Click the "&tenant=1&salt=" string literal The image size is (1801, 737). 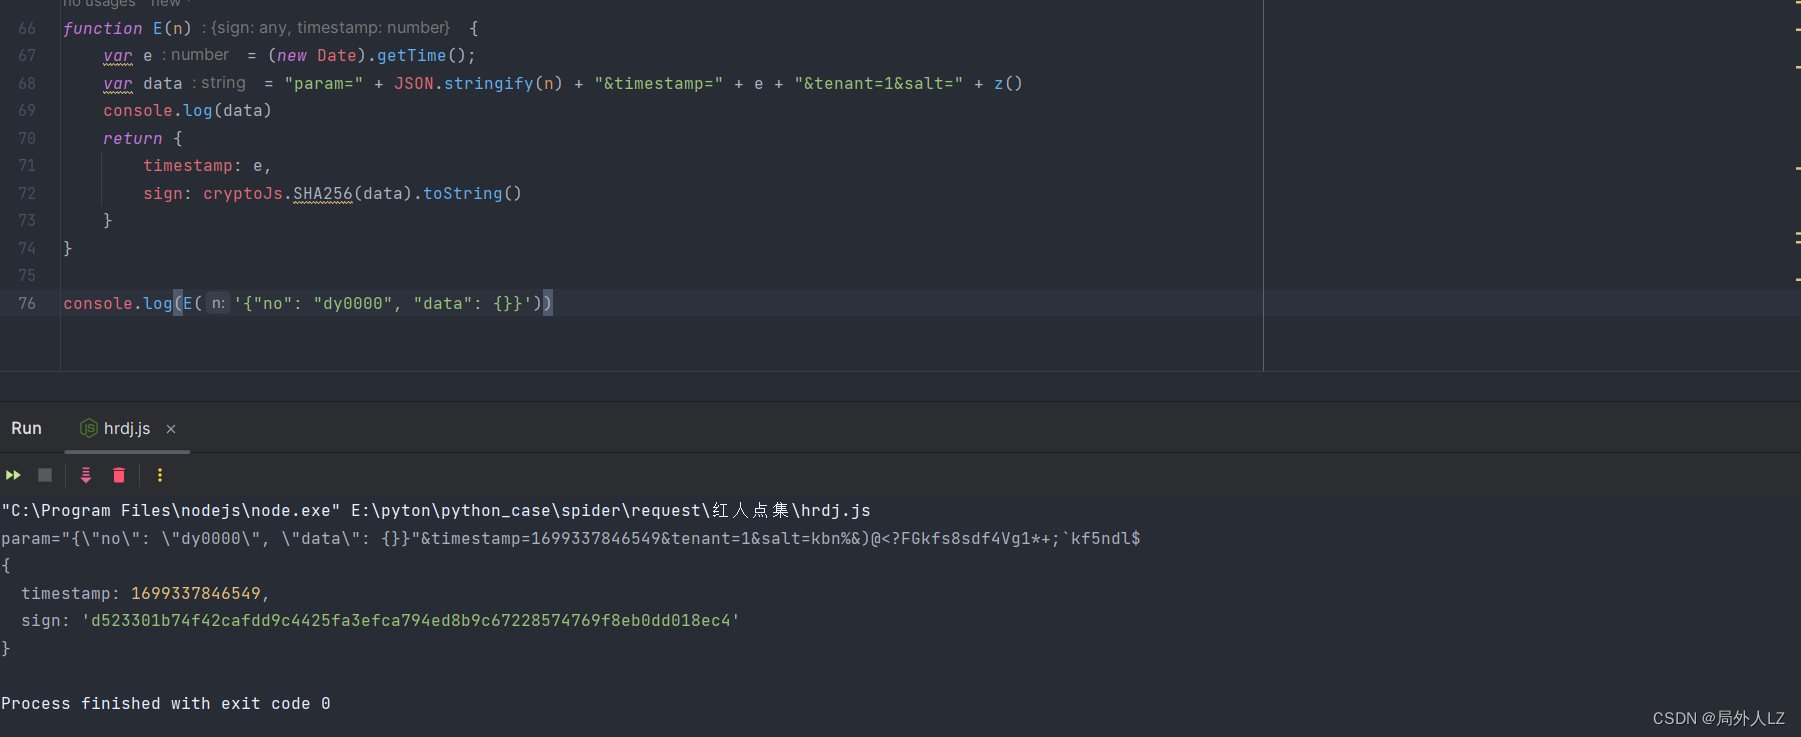pyautogui.click(x=879, y=83)
